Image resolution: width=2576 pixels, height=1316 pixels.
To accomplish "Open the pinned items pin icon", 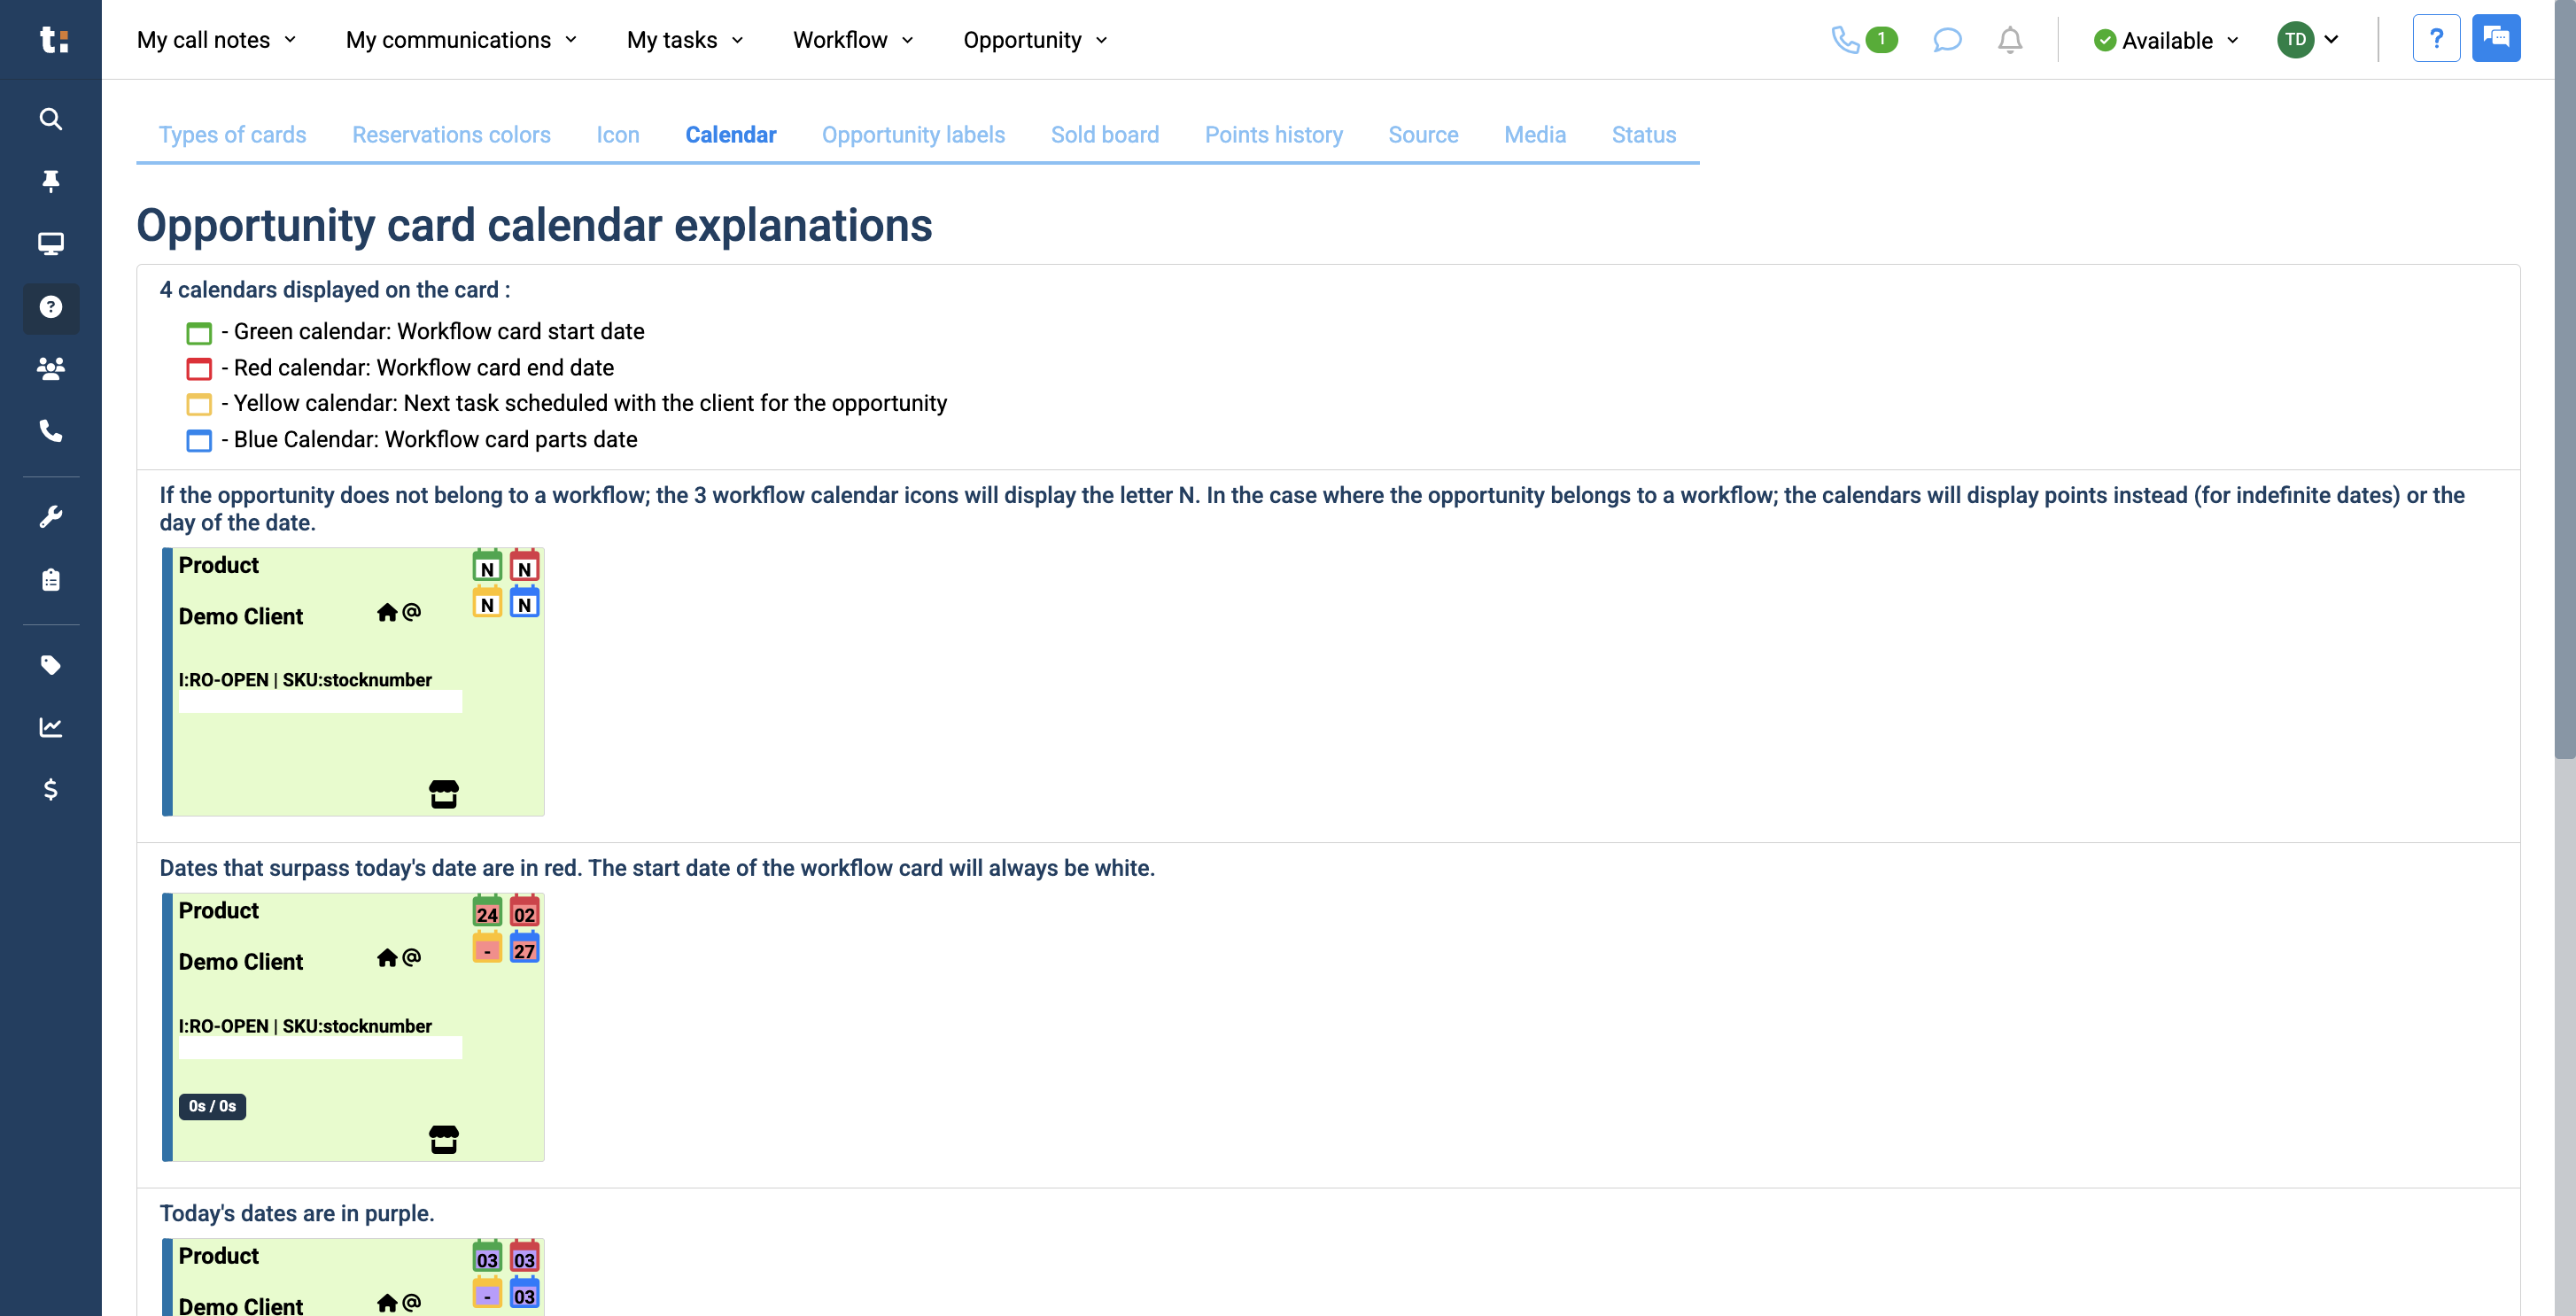I will [51, 181].
